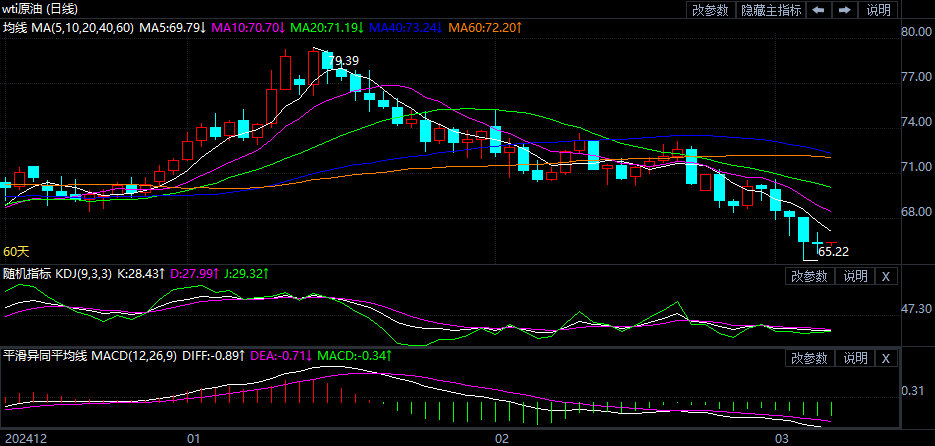
Task: Click the 60天 period label
Action: [x=16, y=252]
